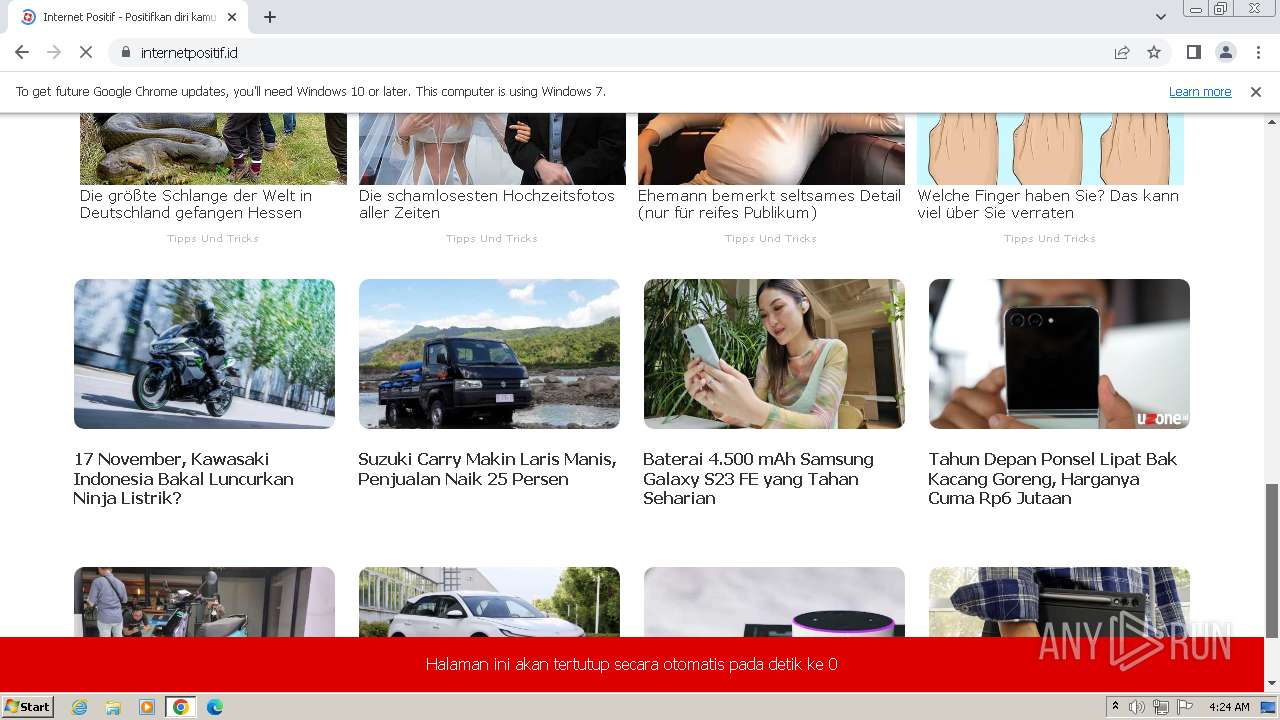Click 'Tipps Und Tricks' under the finger ad
The height and width of the screenshot is (720, 1280).
(x=1050, y=238)
